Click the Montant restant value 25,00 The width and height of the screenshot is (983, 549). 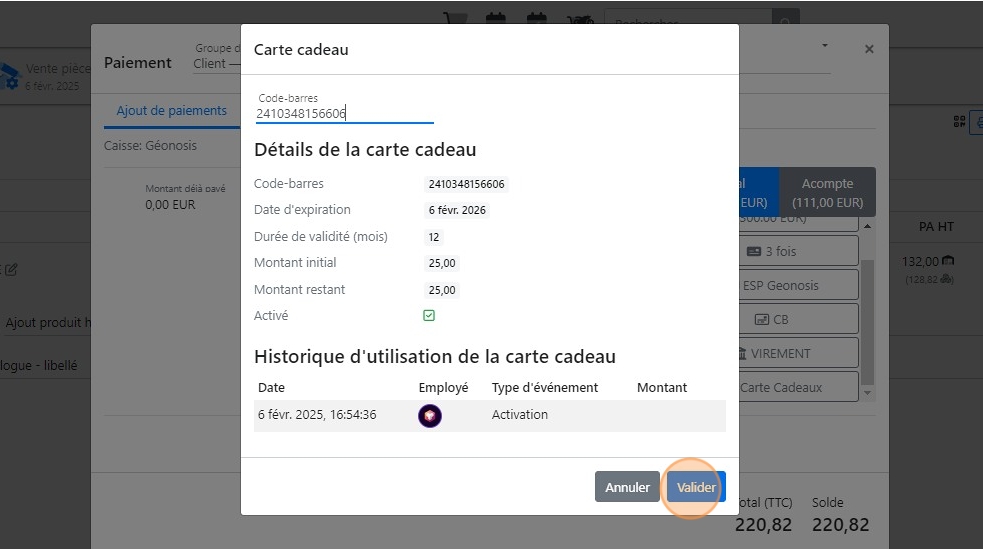coord(442,290)
